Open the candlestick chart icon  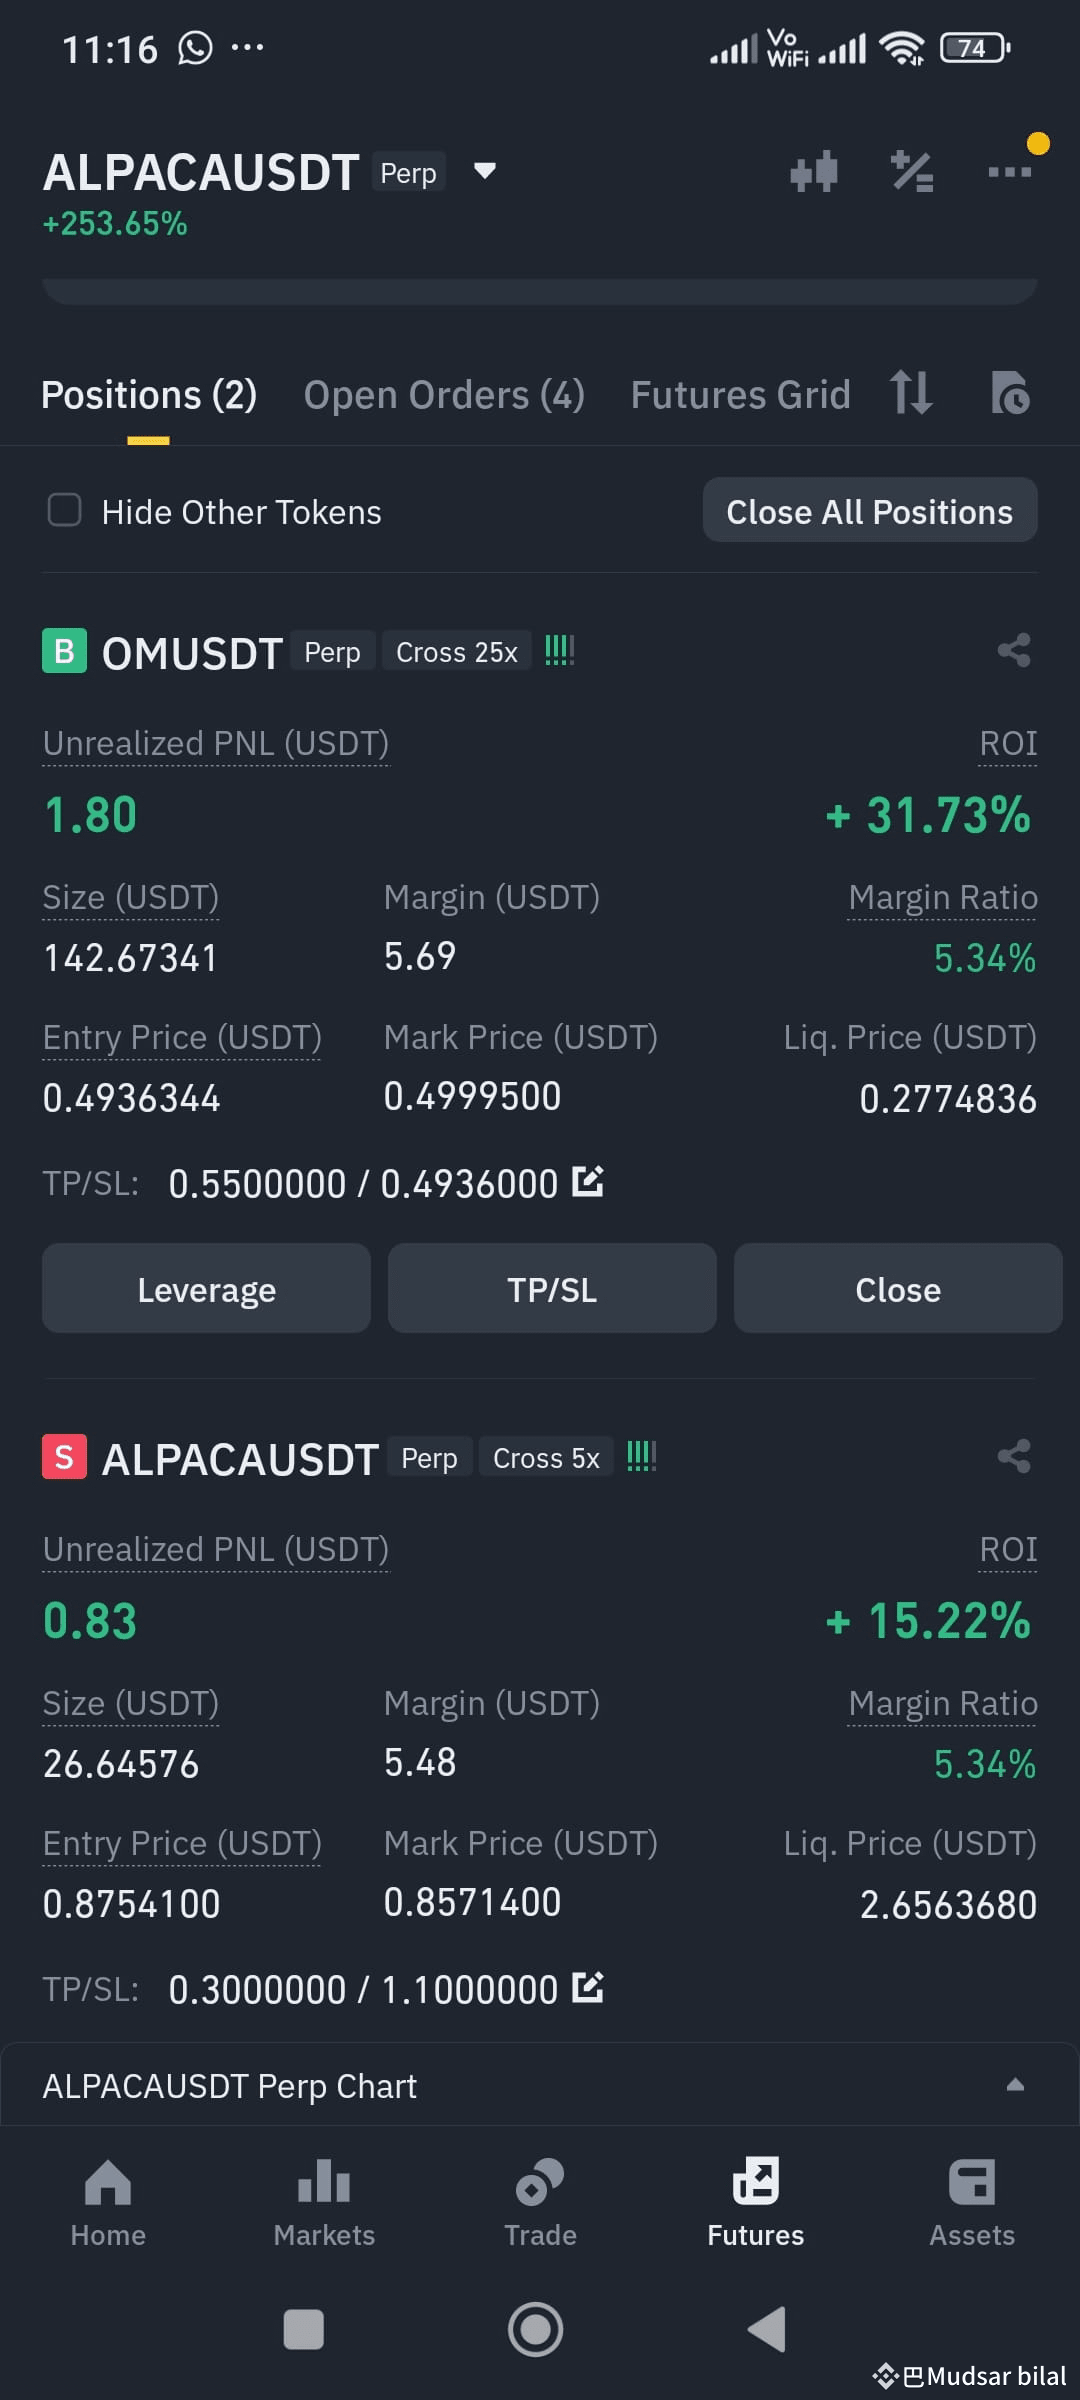coord(813,171)
